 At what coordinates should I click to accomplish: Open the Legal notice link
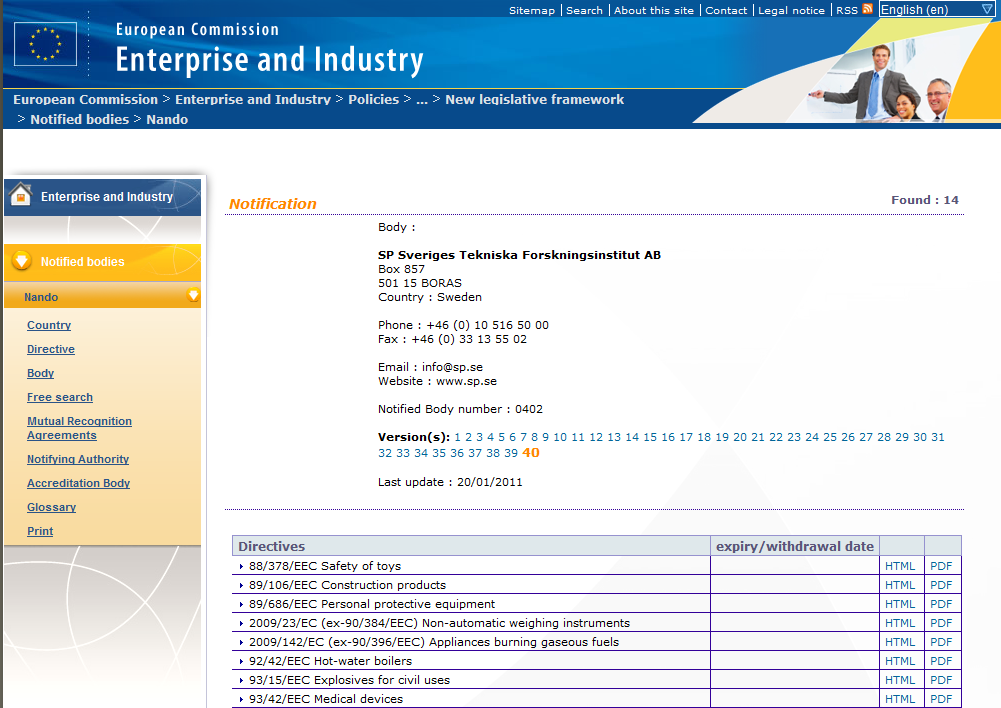click(x=791, y=10)
